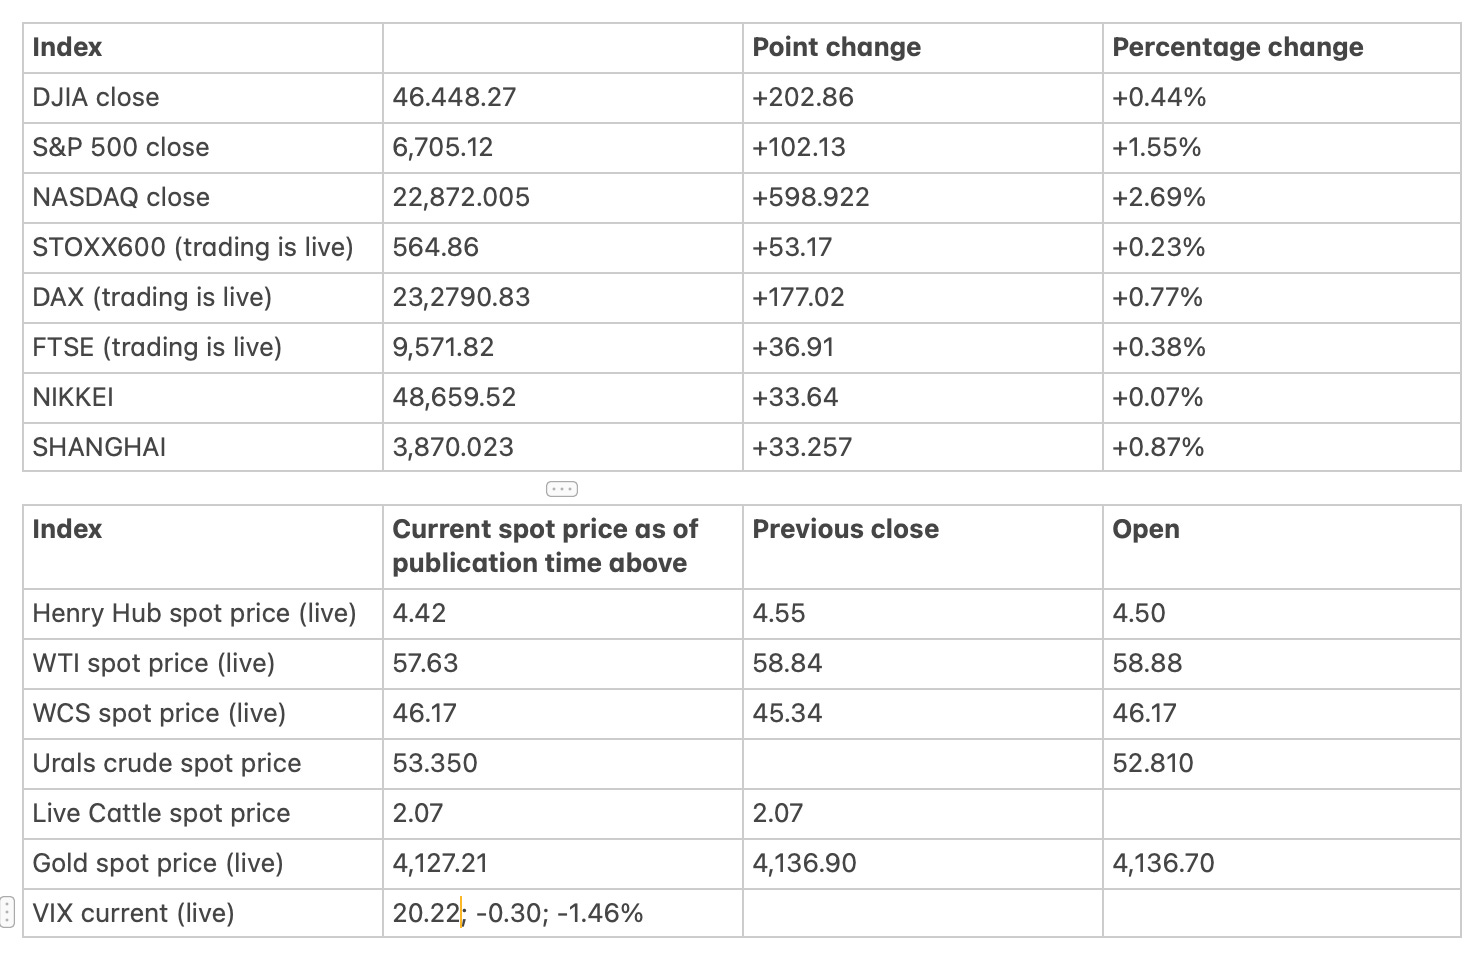The height and width of the screenshot is (964, 1482).
Task: Click the empty header cell above 46.448.27
Action: (x=563, y=48)
